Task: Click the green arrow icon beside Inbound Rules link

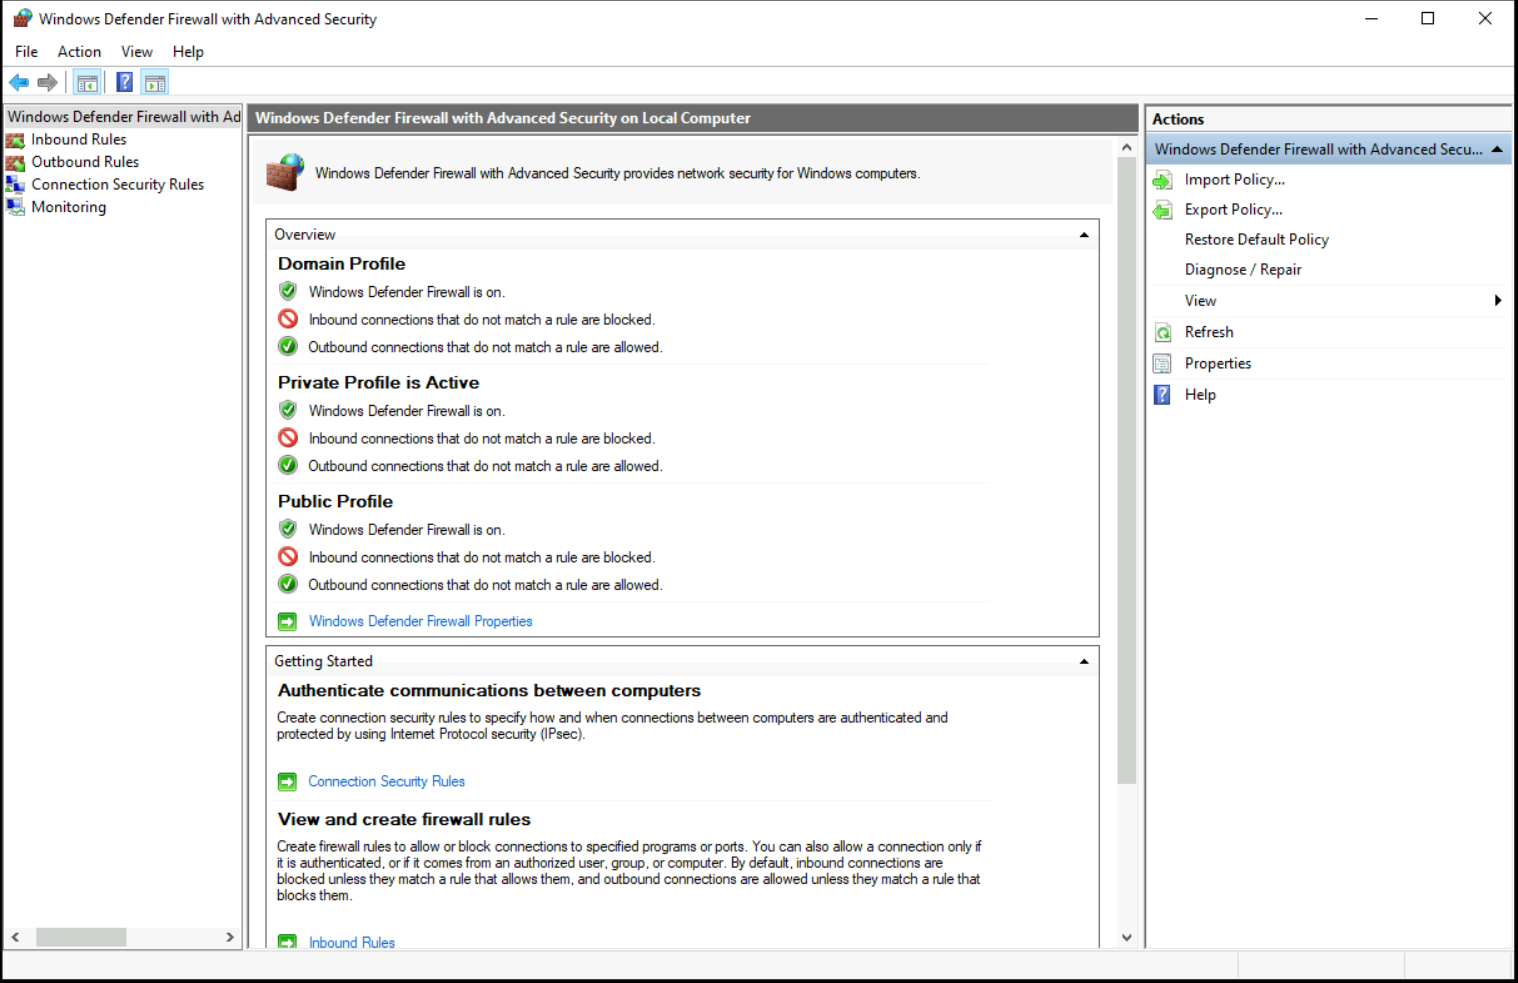Action: [288, 942]
